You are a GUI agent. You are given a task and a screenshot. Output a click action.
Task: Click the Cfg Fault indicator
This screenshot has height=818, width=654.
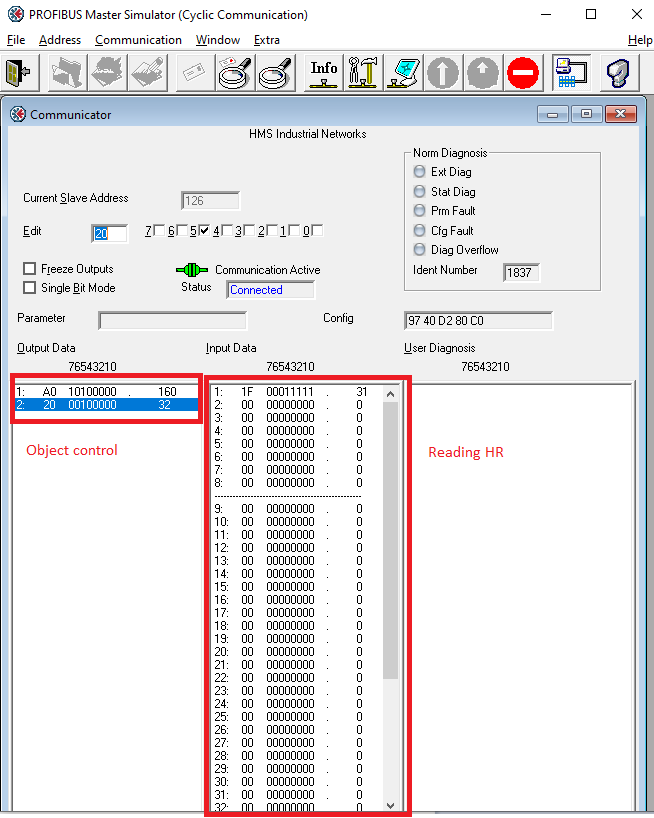(x=419, y=230)
